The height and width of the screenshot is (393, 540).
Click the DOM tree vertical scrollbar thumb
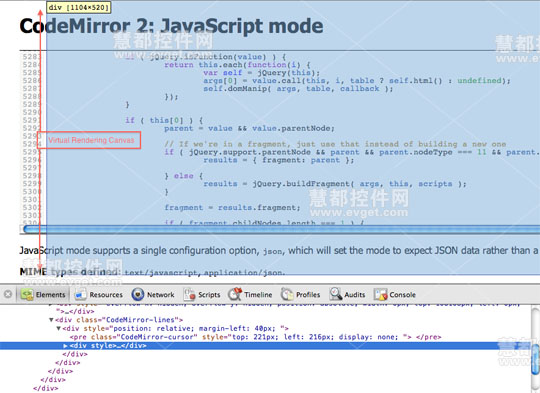pos(536,358)
